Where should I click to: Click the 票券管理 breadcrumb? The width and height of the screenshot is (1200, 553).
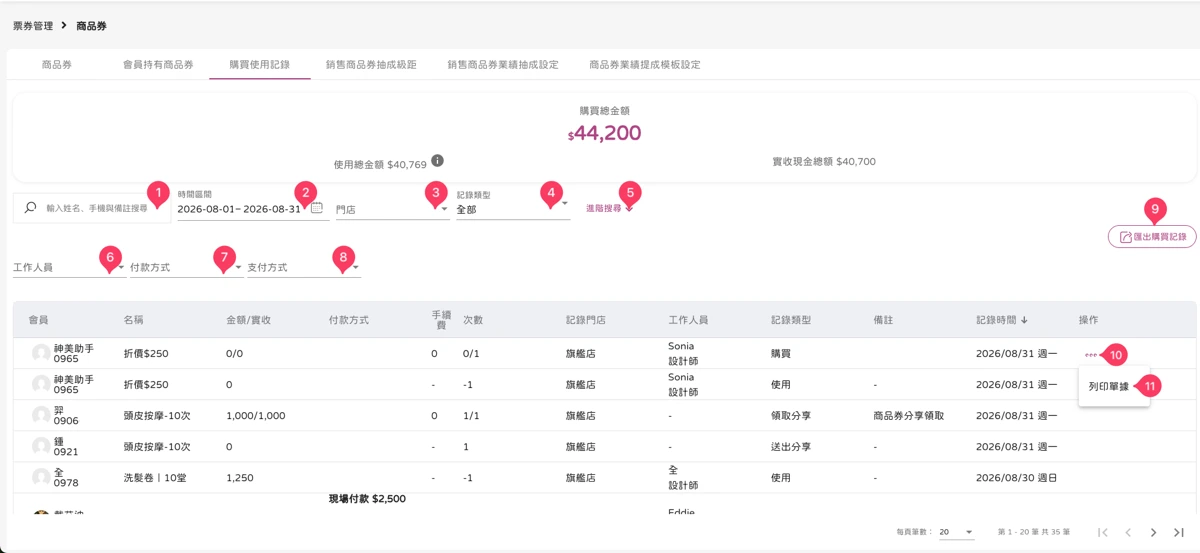coord(33,25)
